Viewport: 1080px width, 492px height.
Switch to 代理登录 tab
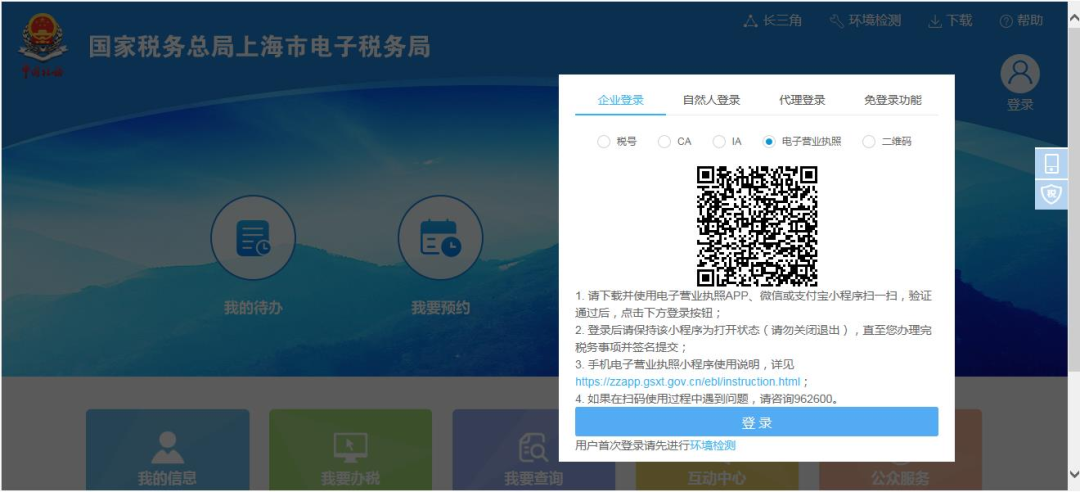pos(802,100)
